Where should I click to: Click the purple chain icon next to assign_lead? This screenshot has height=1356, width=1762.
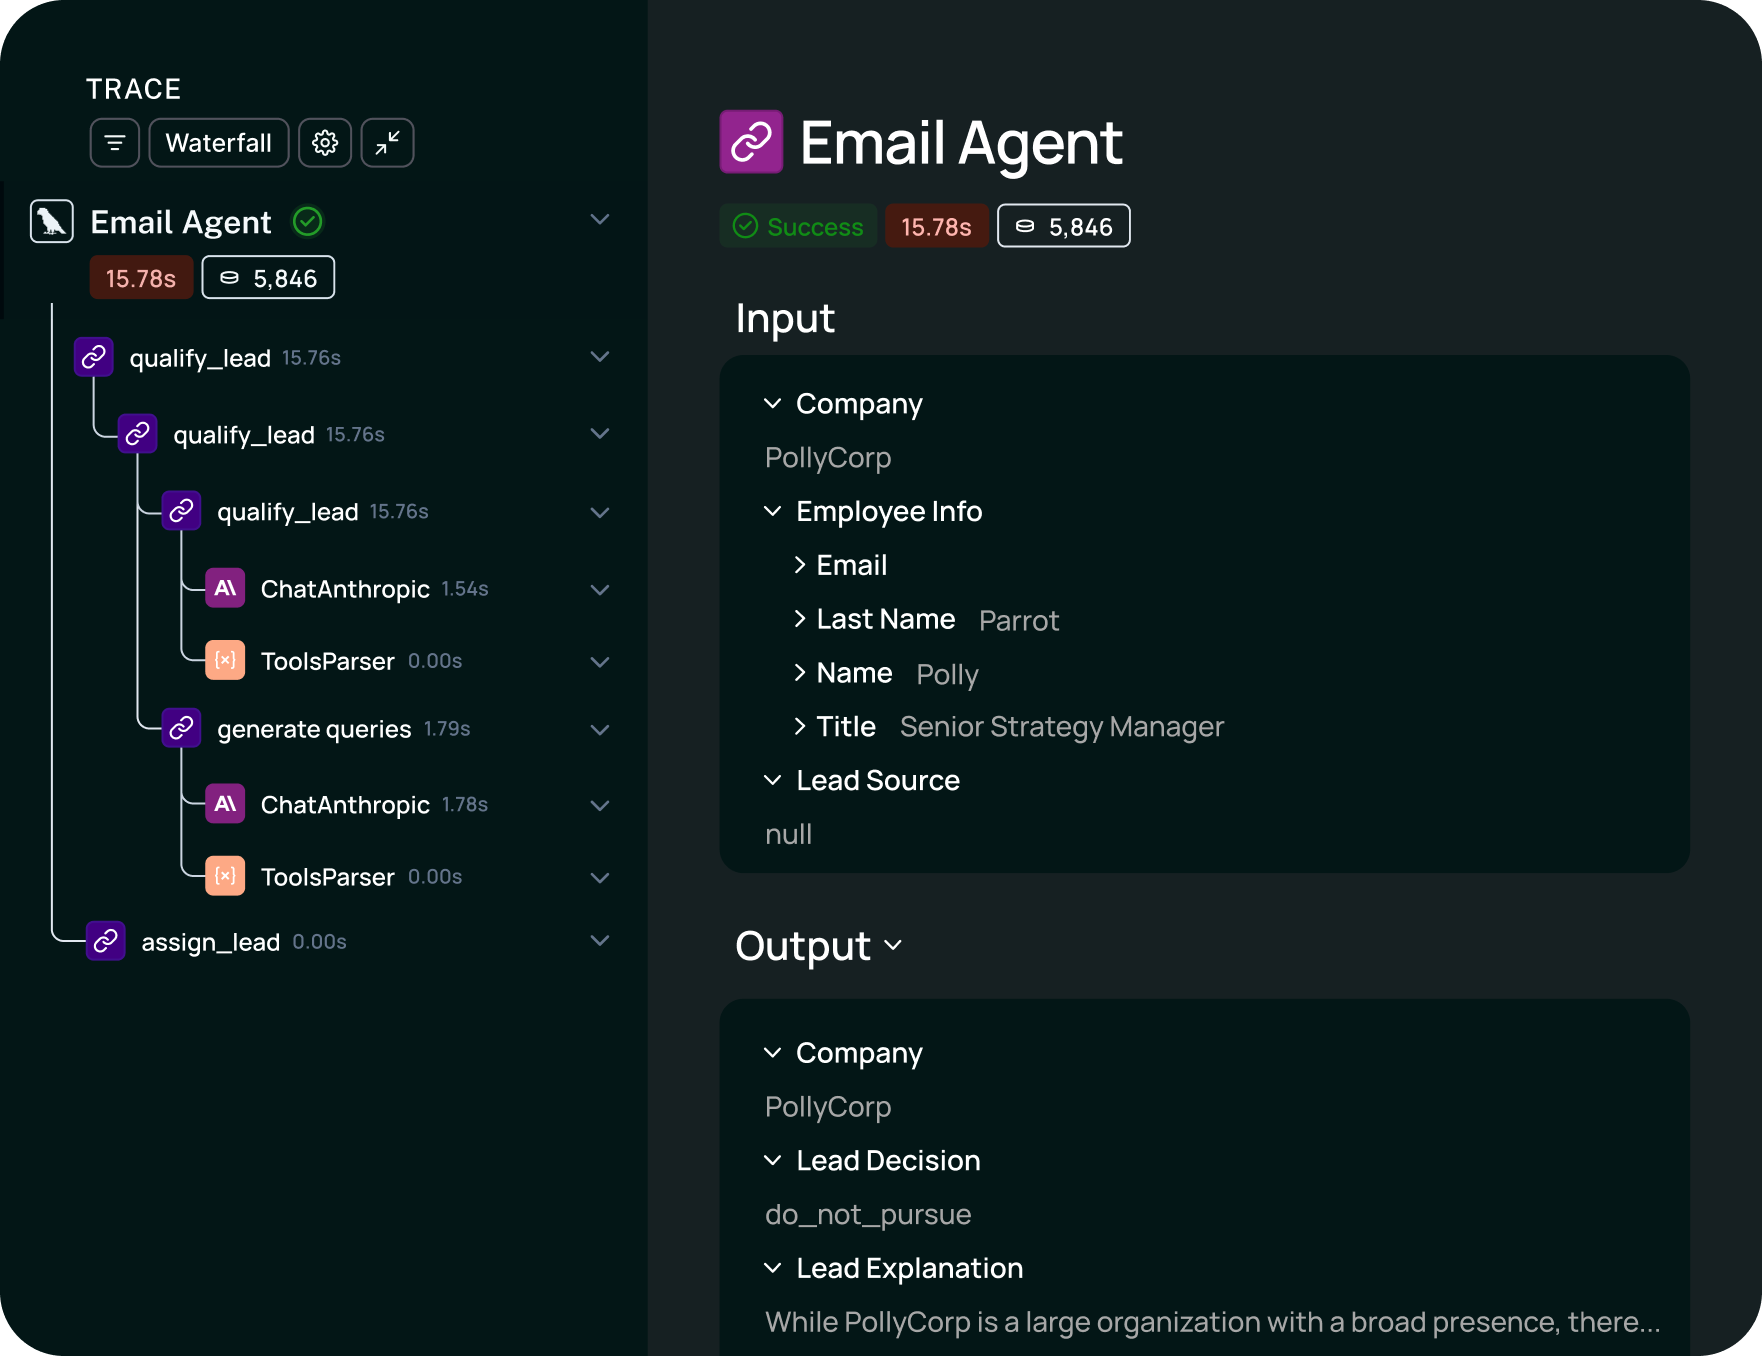point(105,940)
